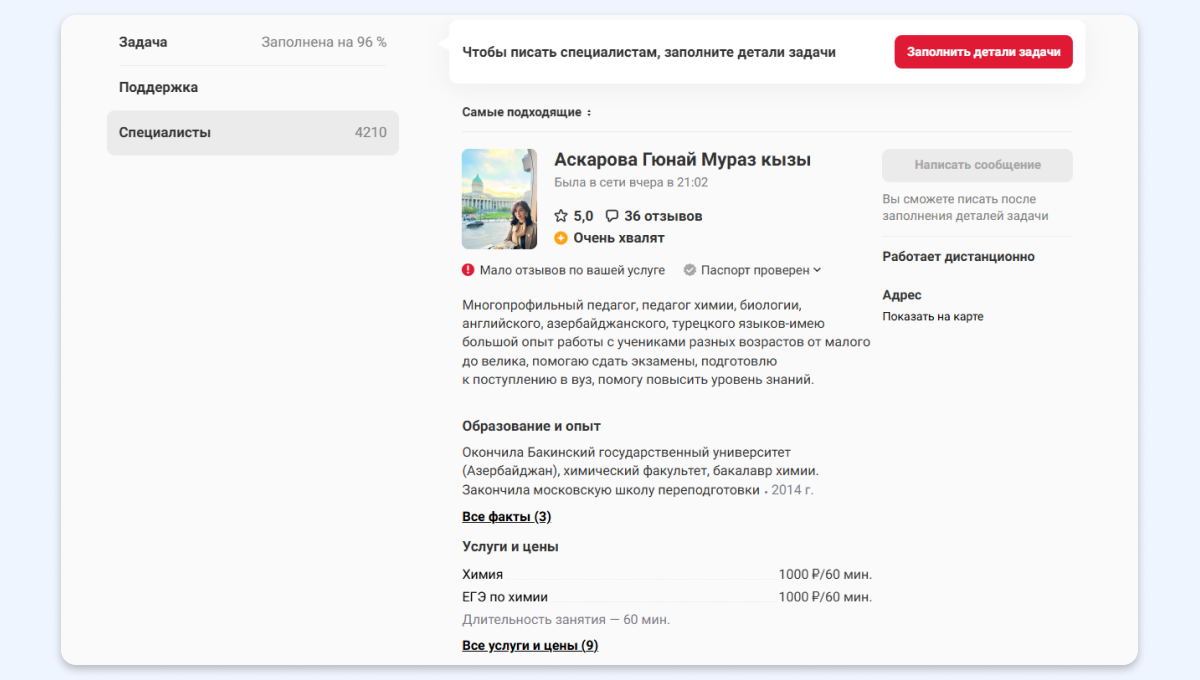
Task: Expand 'Все услуги и цены (9)'
Action: [x=530, y=646]
